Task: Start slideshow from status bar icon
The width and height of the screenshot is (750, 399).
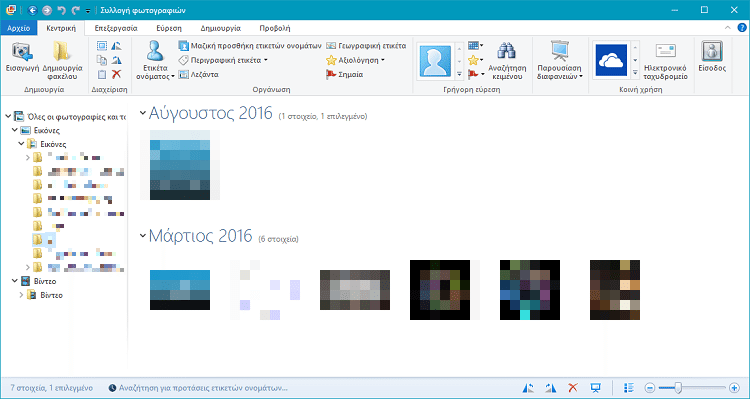Action: click(x=595, y=388)
